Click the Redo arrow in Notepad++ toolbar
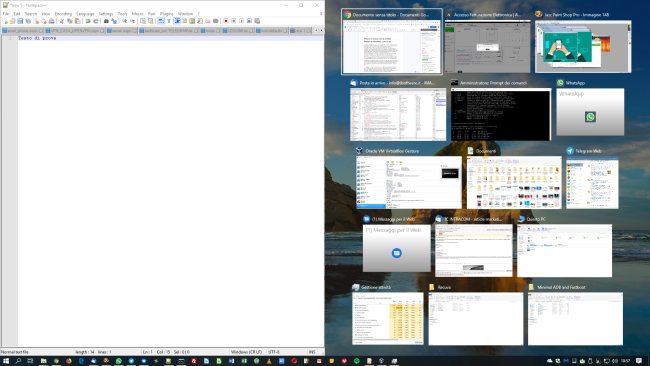 [96, 21]
